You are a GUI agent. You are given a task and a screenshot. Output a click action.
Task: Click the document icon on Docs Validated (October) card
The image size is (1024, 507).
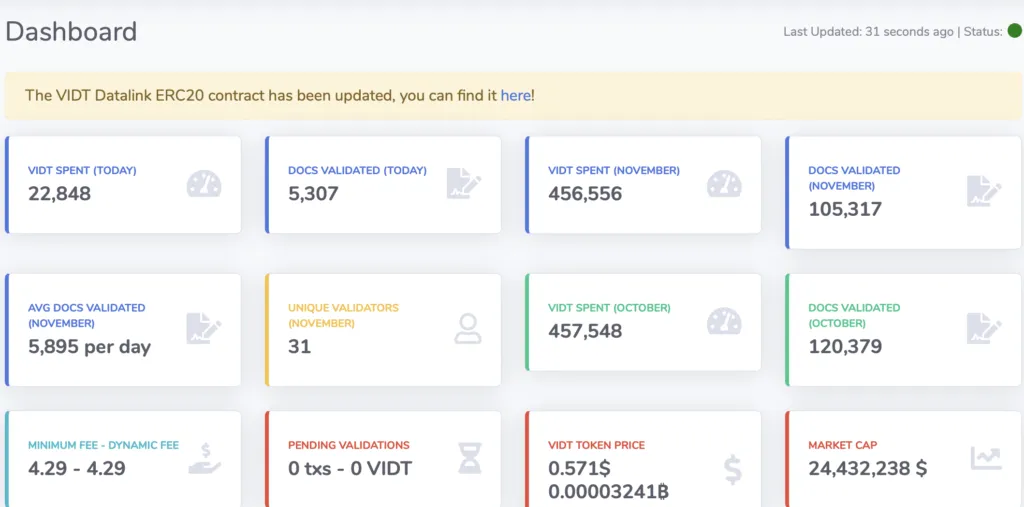coord(984,329)
